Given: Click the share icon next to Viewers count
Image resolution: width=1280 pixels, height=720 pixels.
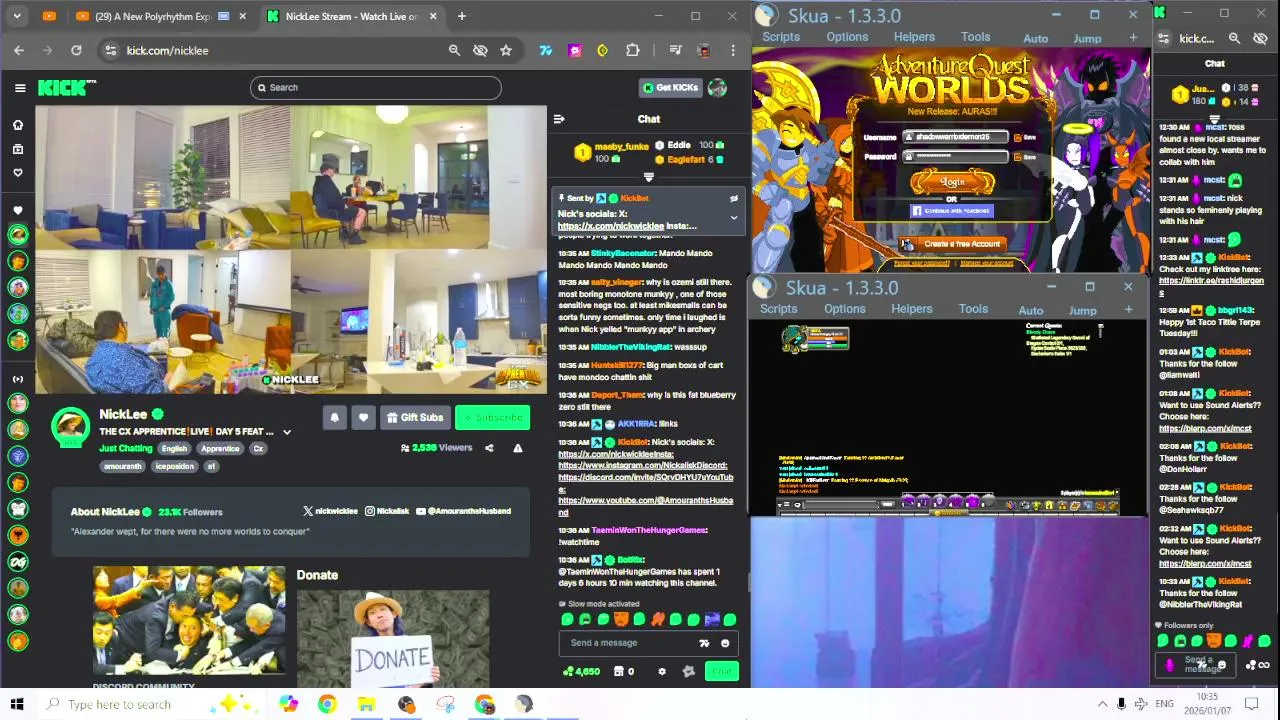Looking at the screenshot, I should point(489,448).
